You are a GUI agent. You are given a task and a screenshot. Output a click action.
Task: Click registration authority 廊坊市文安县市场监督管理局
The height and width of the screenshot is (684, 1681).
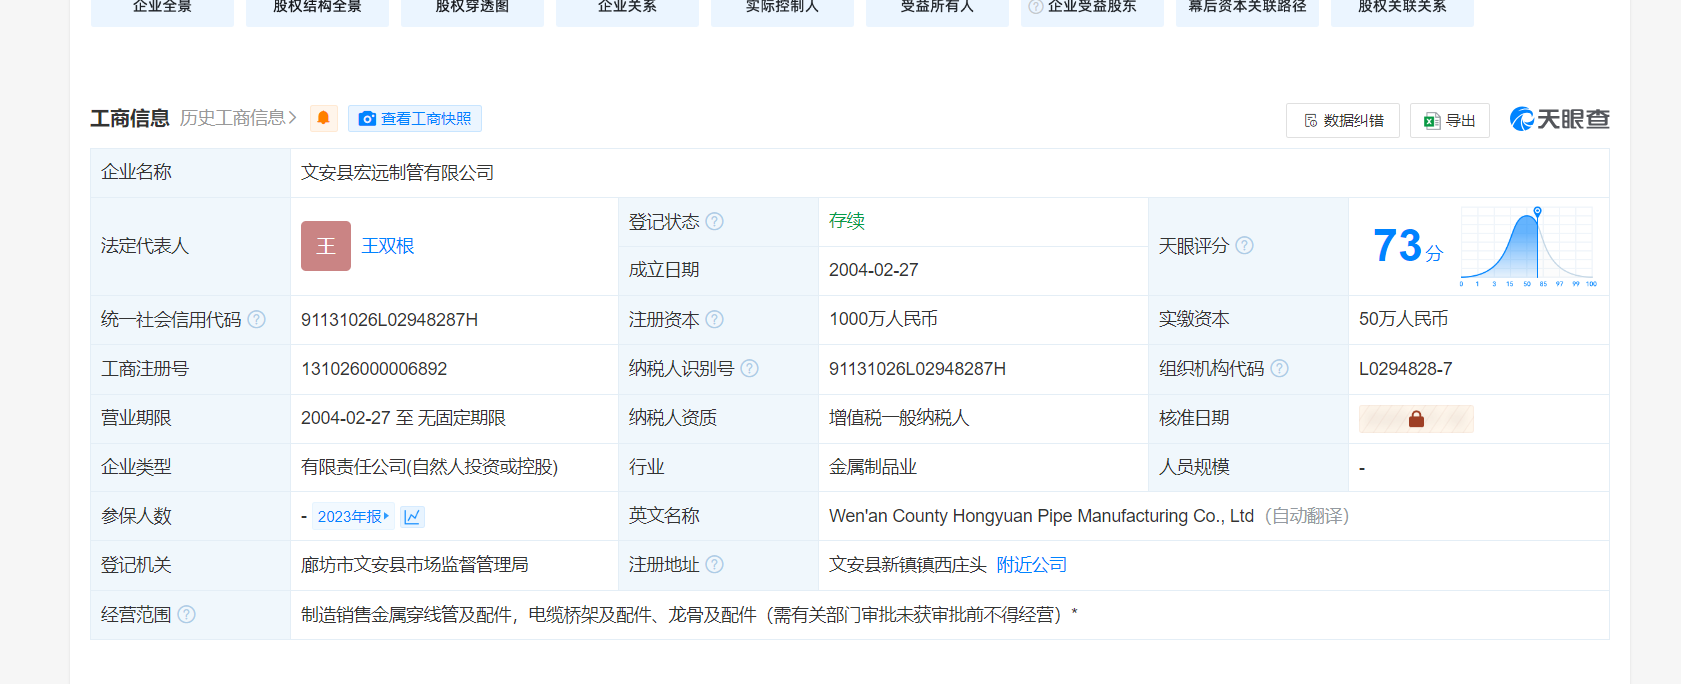[x=414, y=565]
